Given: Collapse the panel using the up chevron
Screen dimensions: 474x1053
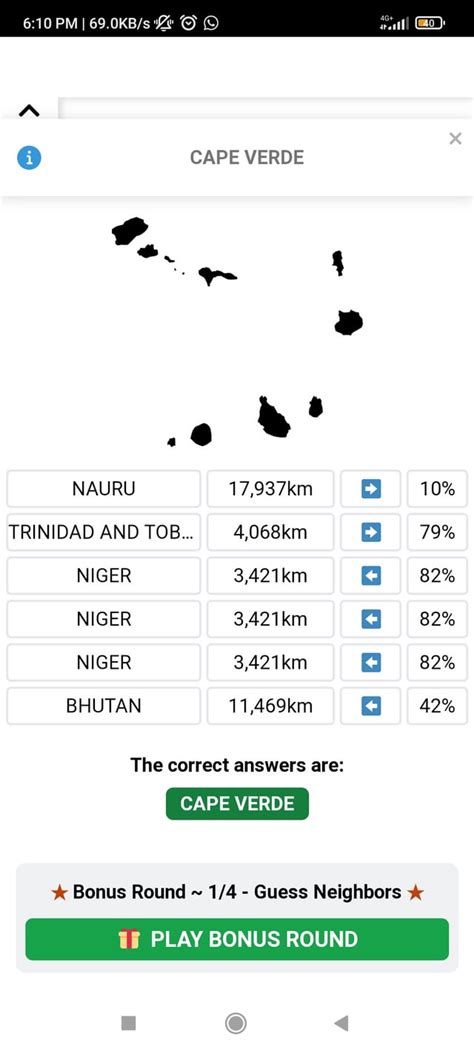Looking at the screenshot, I should pyautogui.click(x=29, y=111).
